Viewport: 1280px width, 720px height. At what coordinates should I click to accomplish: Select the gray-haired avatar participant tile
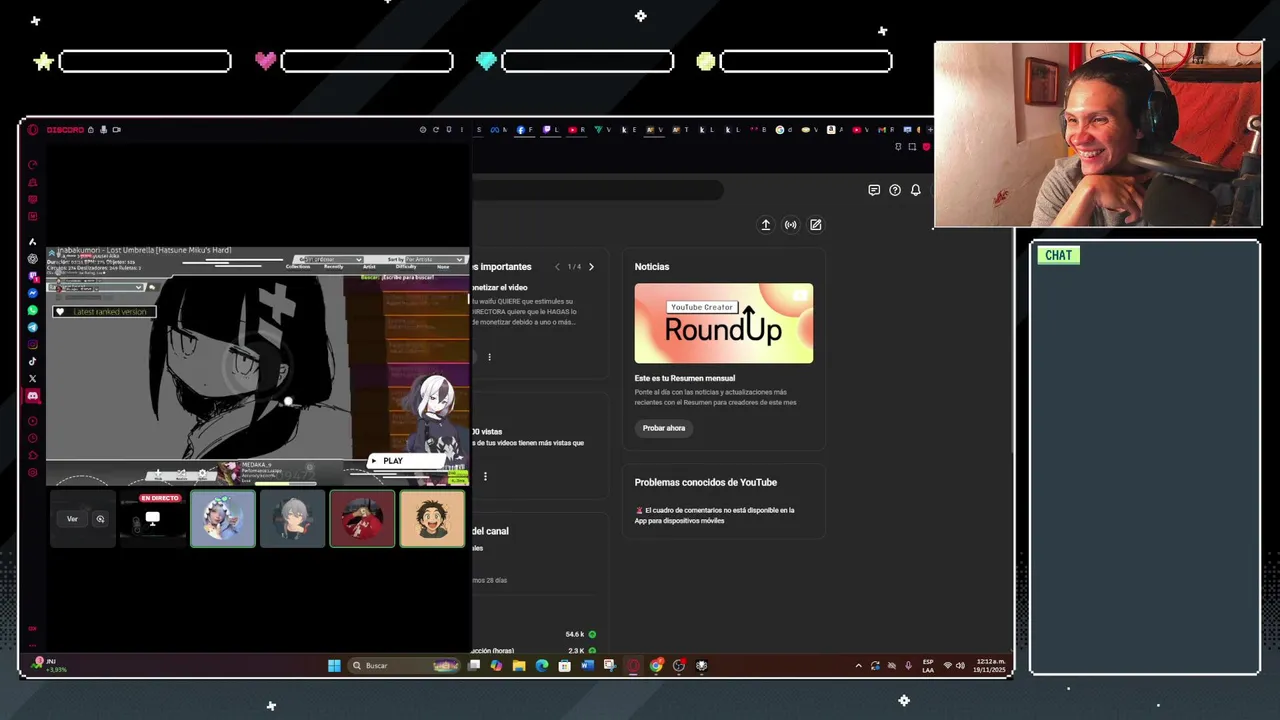click(293, 519)
